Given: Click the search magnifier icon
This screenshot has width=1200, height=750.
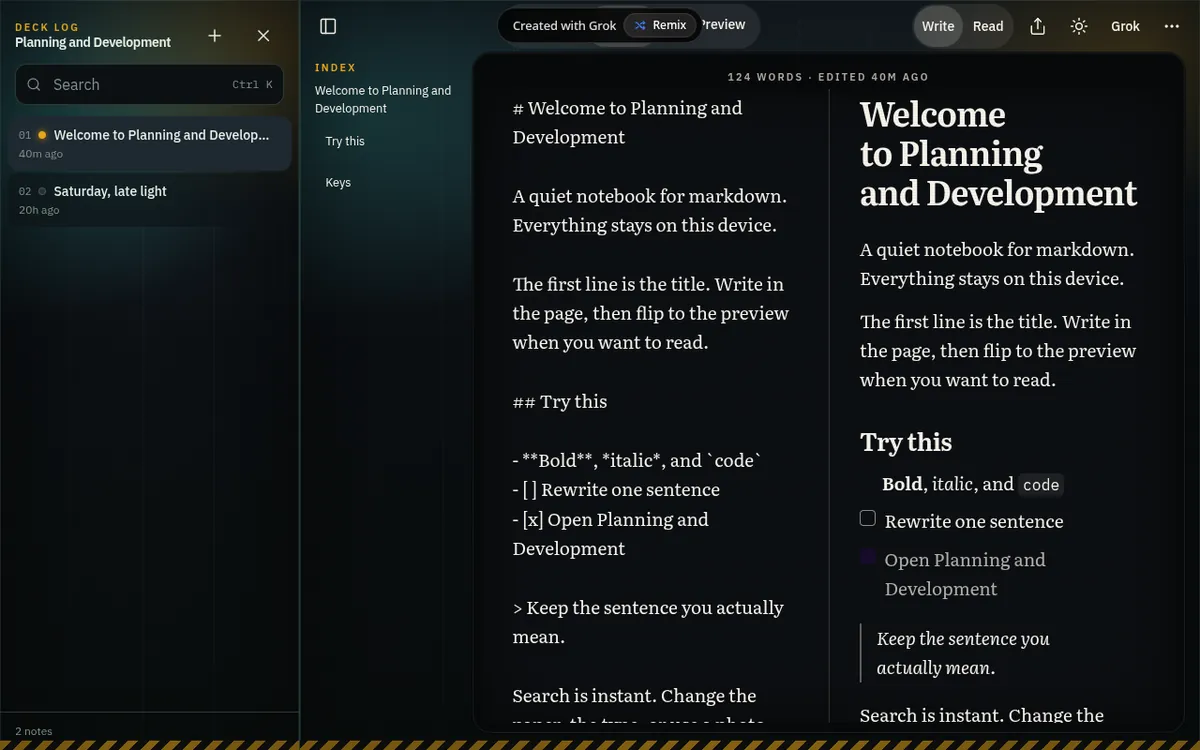Looking at the screenshot, I should pos(35,85).
